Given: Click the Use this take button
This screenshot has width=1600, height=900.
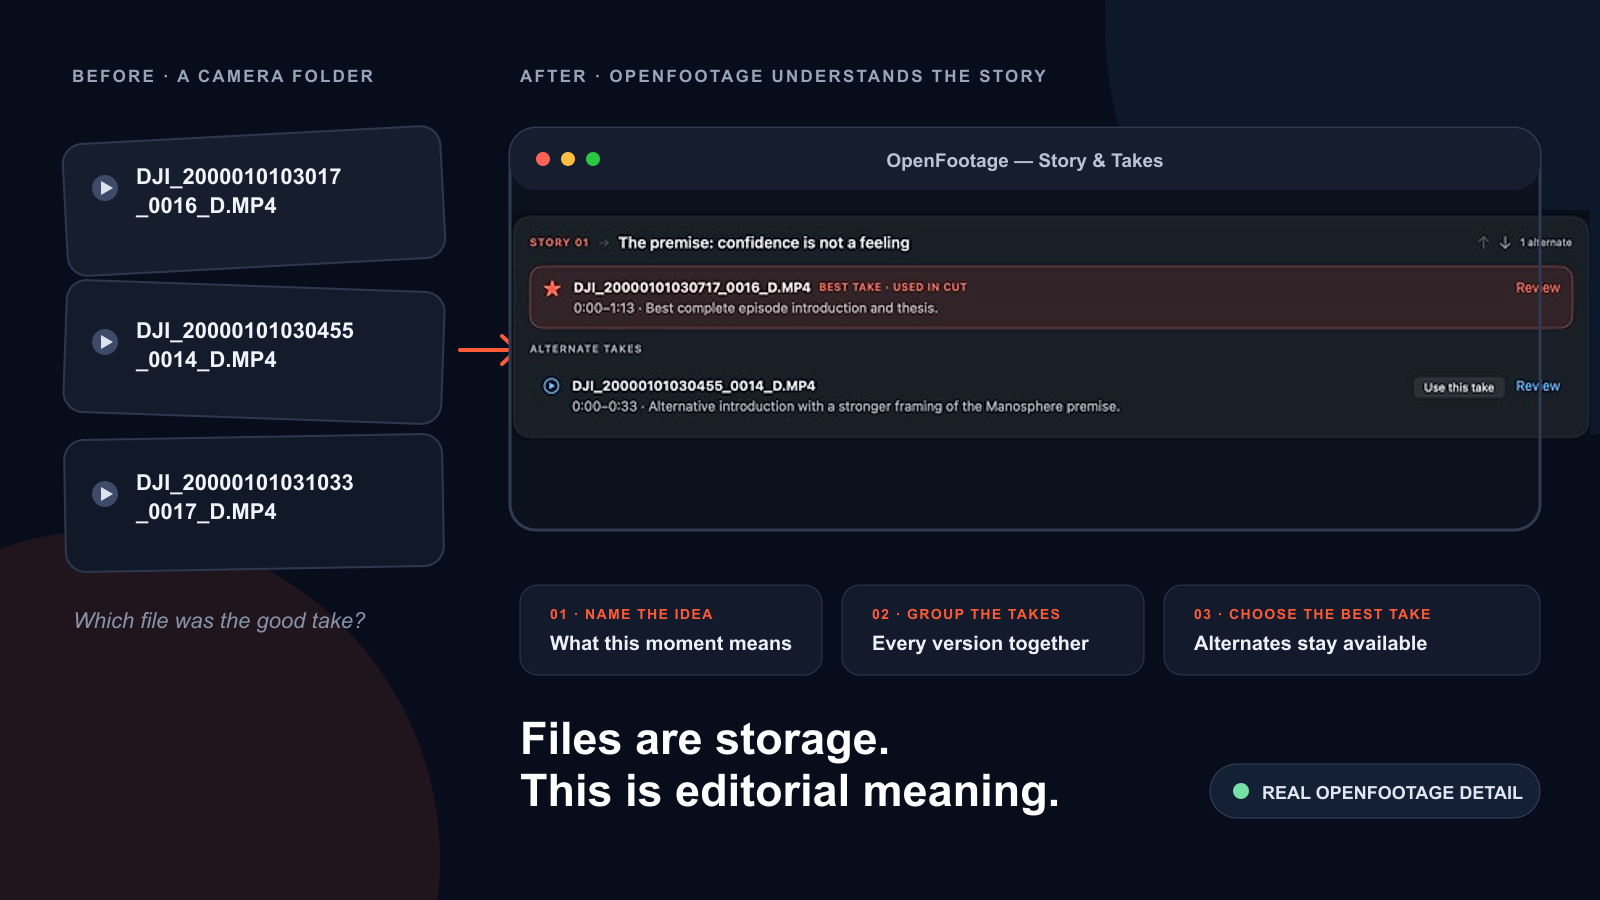Looking at the screenshot, I should (x=1459, y=387).
